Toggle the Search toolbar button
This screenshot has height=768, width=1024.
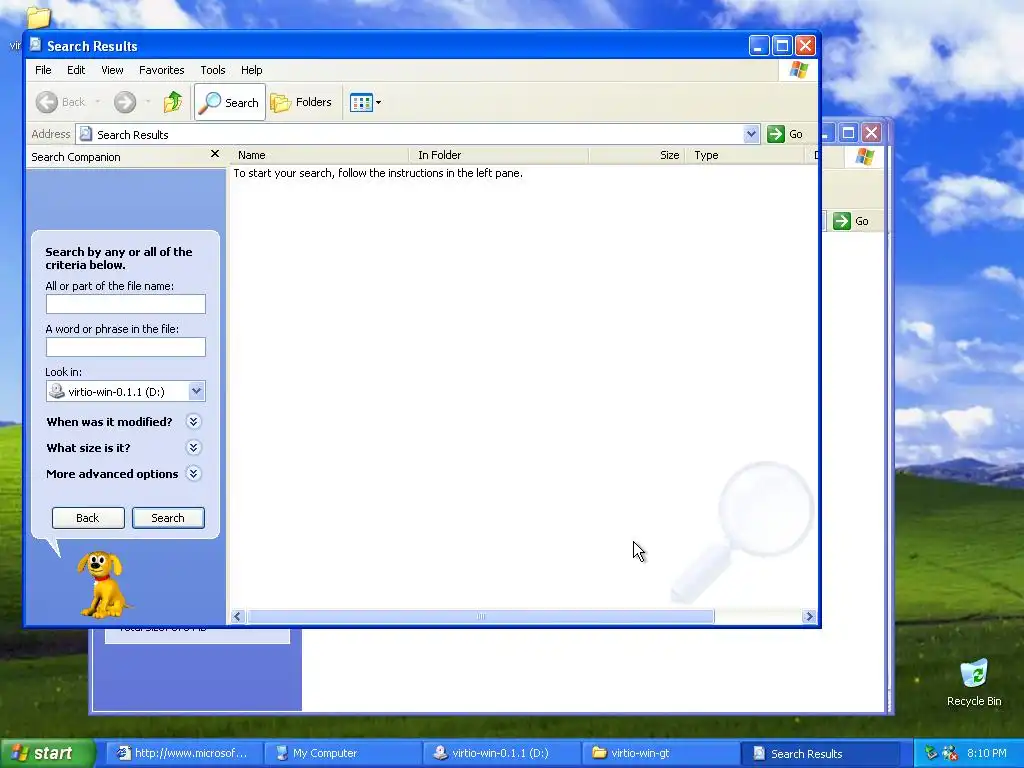tap(230, 103)
